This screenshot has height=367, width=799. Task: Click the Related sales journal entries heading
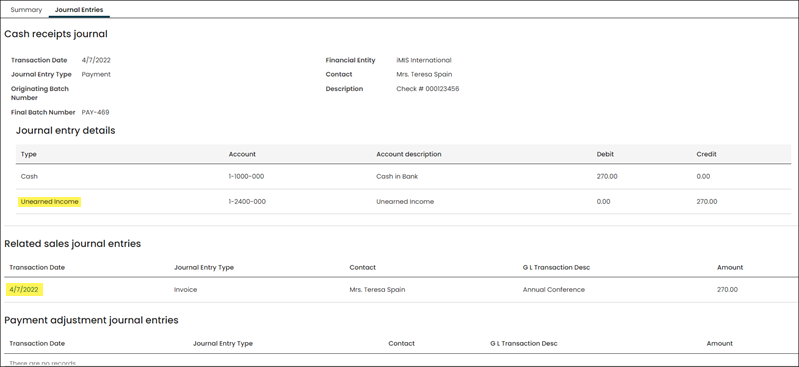click(x=72, y=244)
